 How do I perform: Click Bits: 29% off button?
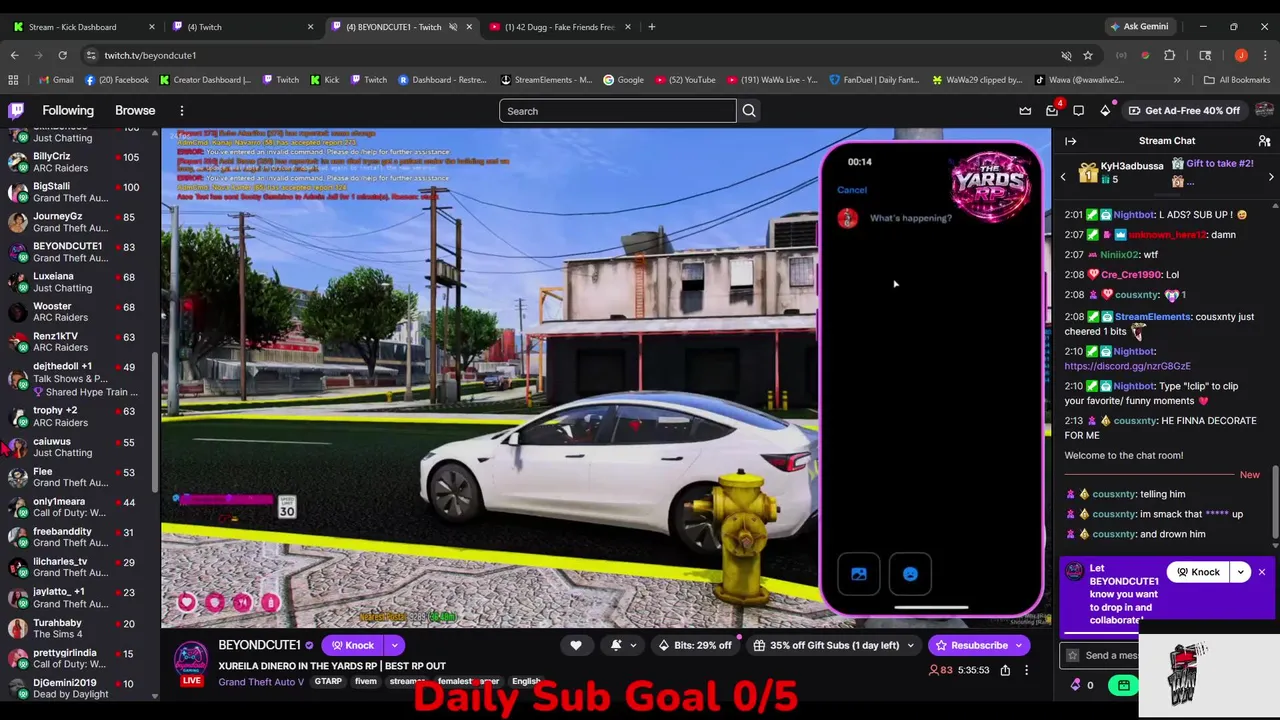695,645
